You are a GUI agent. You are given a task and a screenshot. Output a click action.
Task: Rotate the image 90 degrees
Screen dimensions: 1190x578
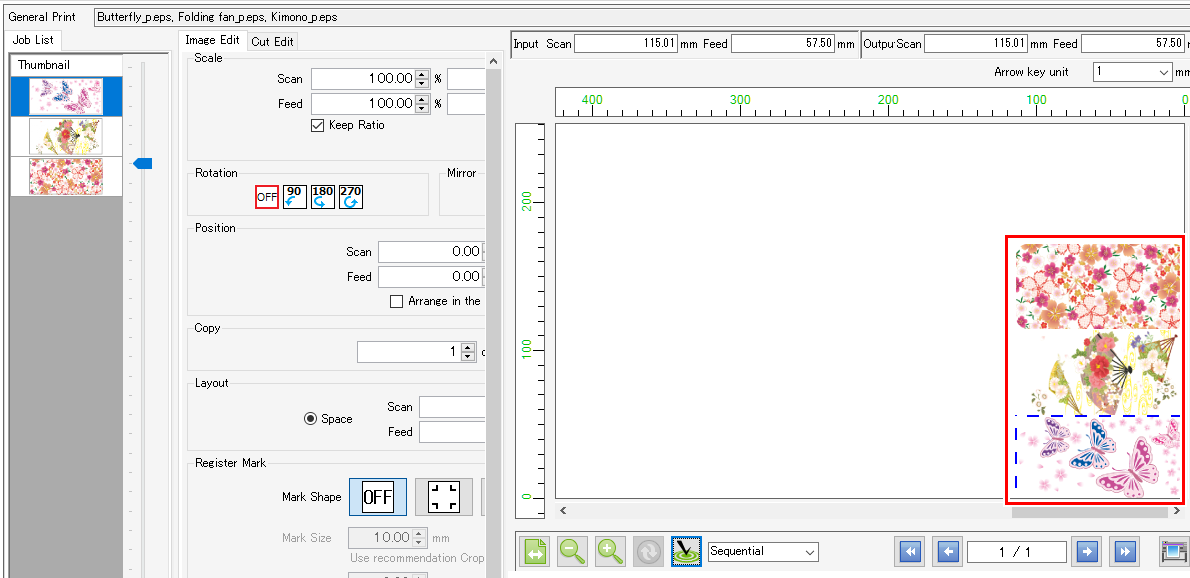pyautogui.click(x=293, y=197)
